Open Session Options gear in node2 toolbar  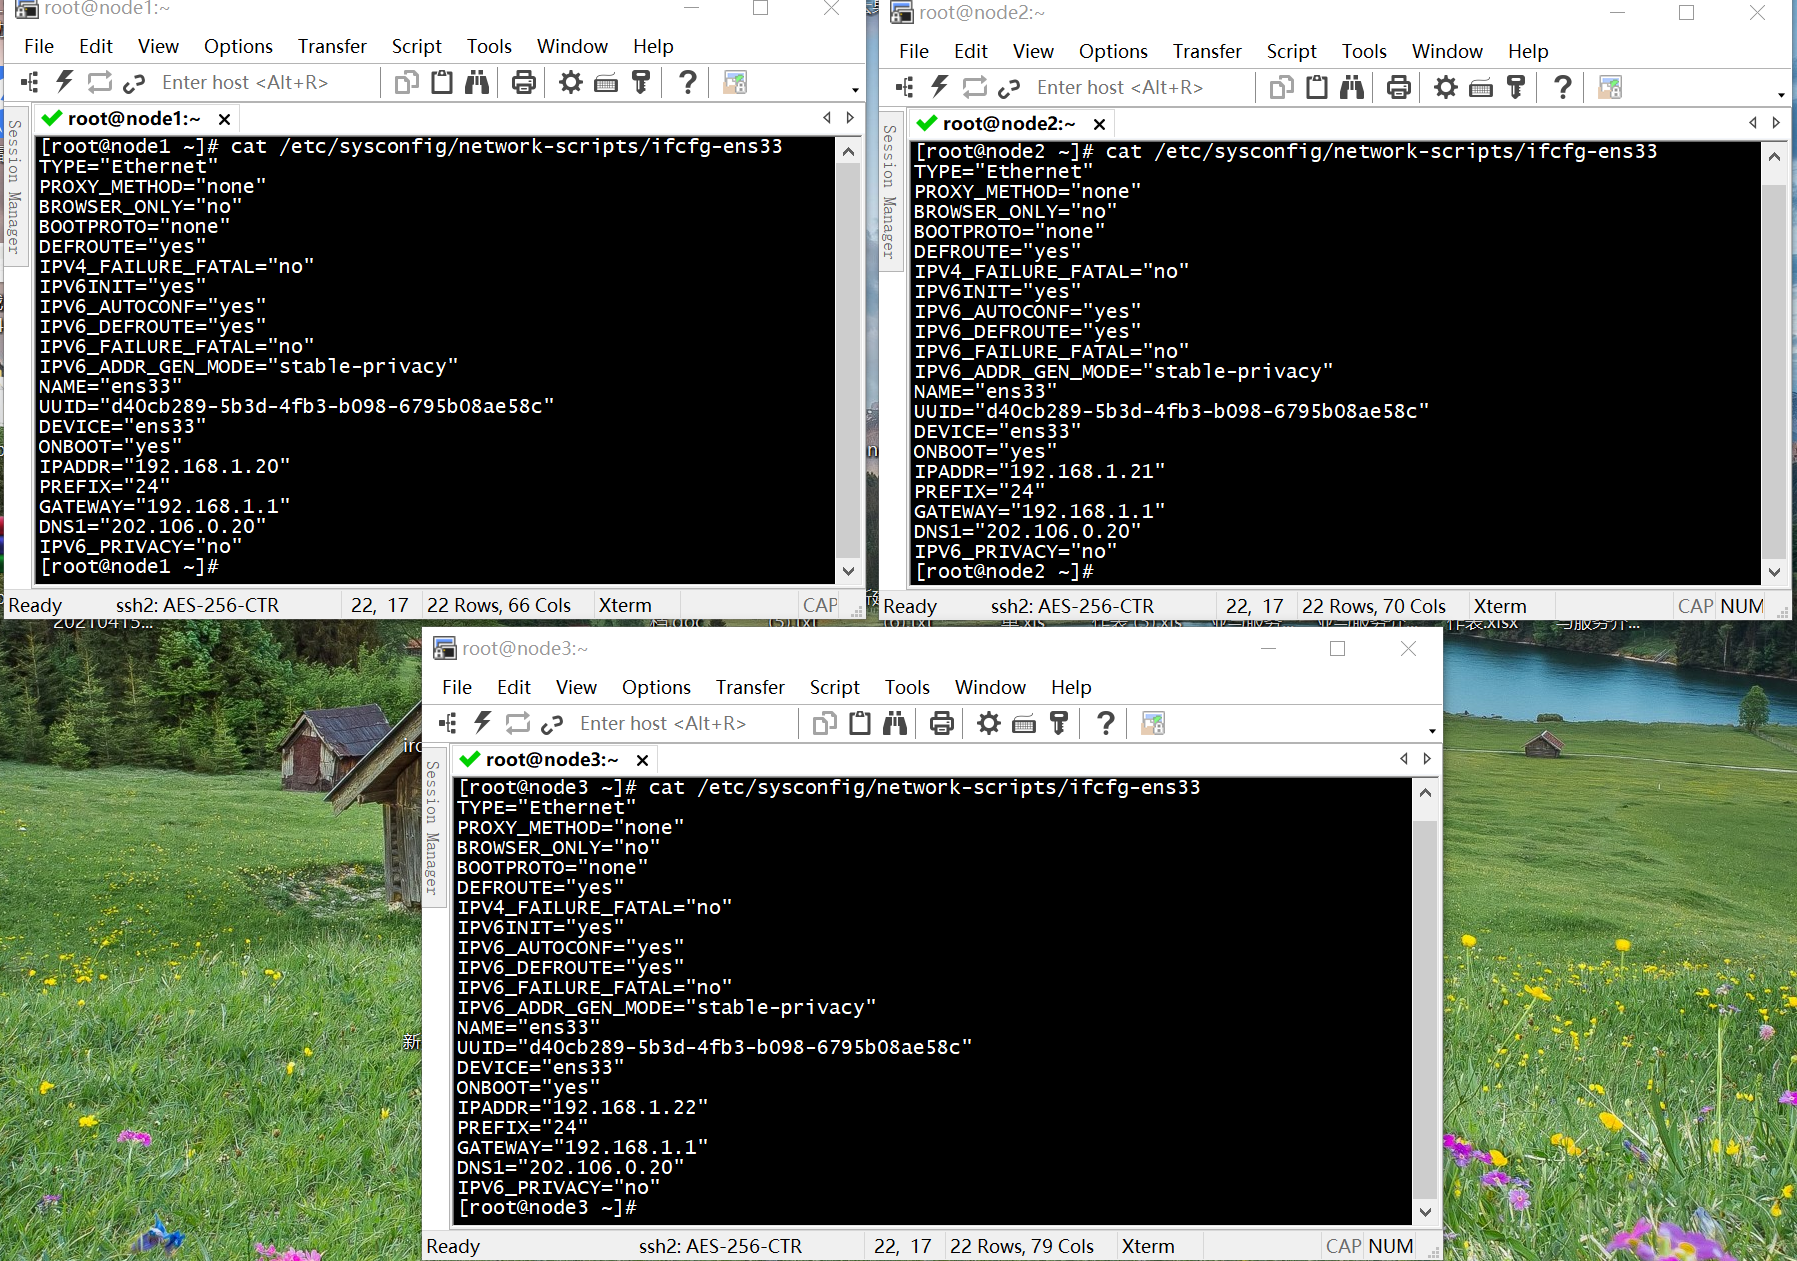coord(1445,87)
